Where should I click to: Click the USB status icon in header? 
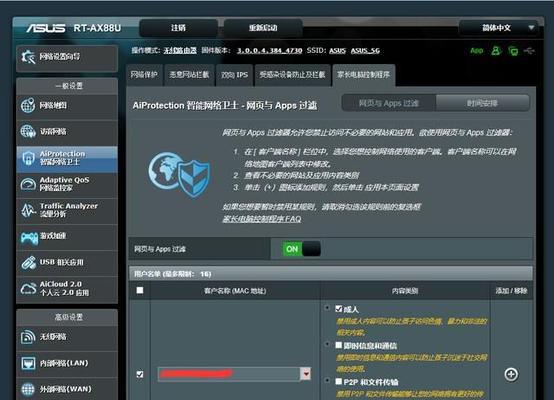click(x=529, y=51)
